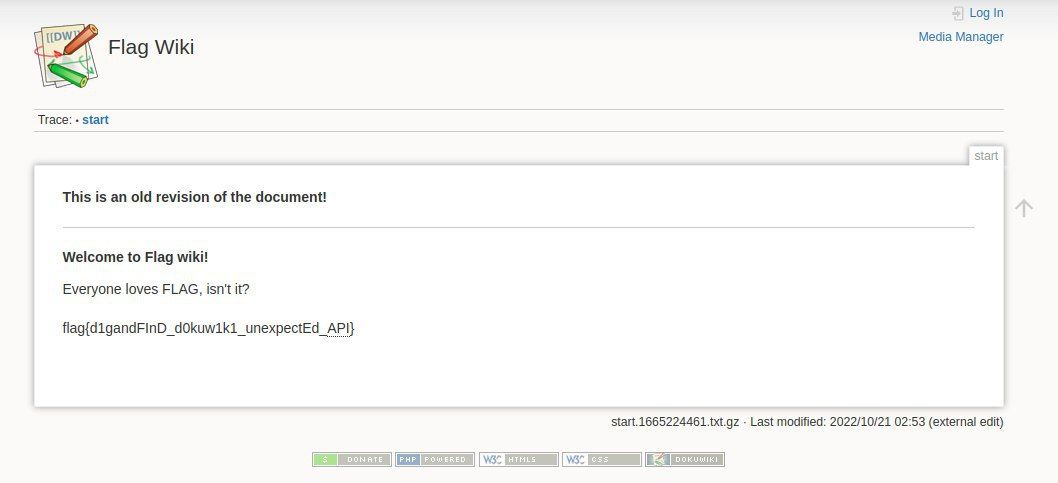Click the DokuWiki pencil logo image

[66, 55]
